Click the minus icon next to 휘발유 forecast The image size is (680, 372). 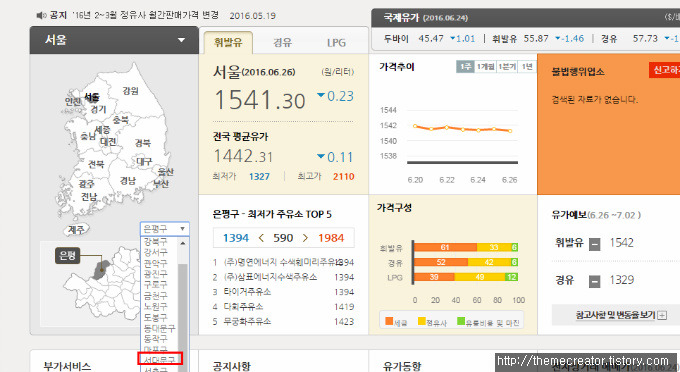[x=595, y=245]
